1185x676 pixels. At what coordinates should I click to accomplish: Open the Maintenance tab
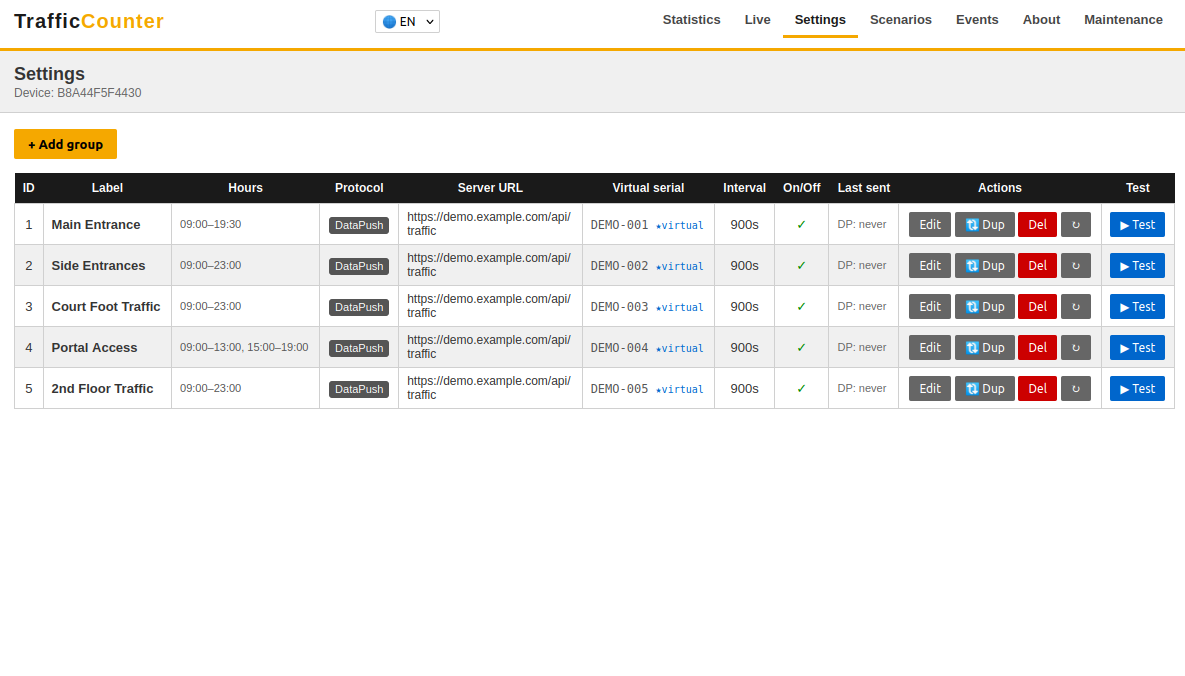[1123, 20]
